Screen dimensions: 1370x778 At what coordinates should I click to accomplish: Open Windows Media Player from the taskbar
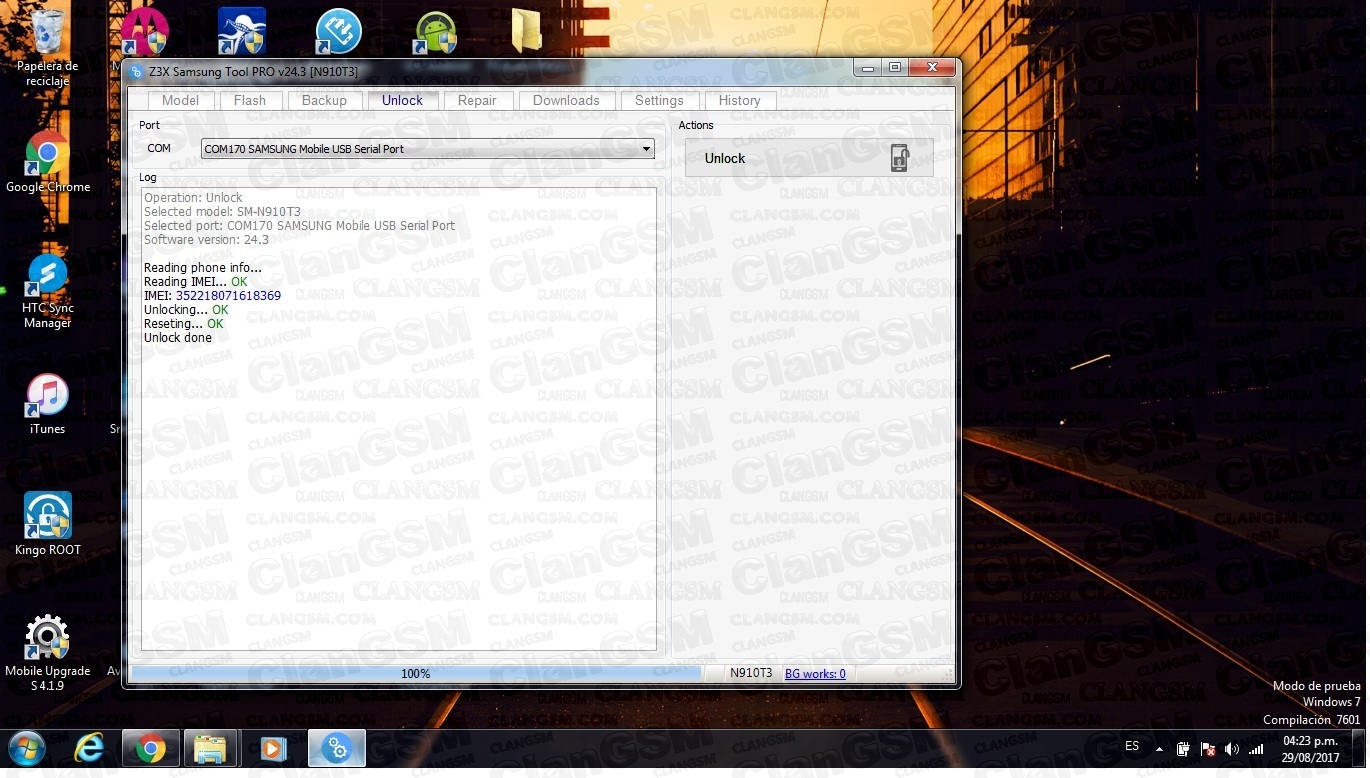tap(273, 749)
